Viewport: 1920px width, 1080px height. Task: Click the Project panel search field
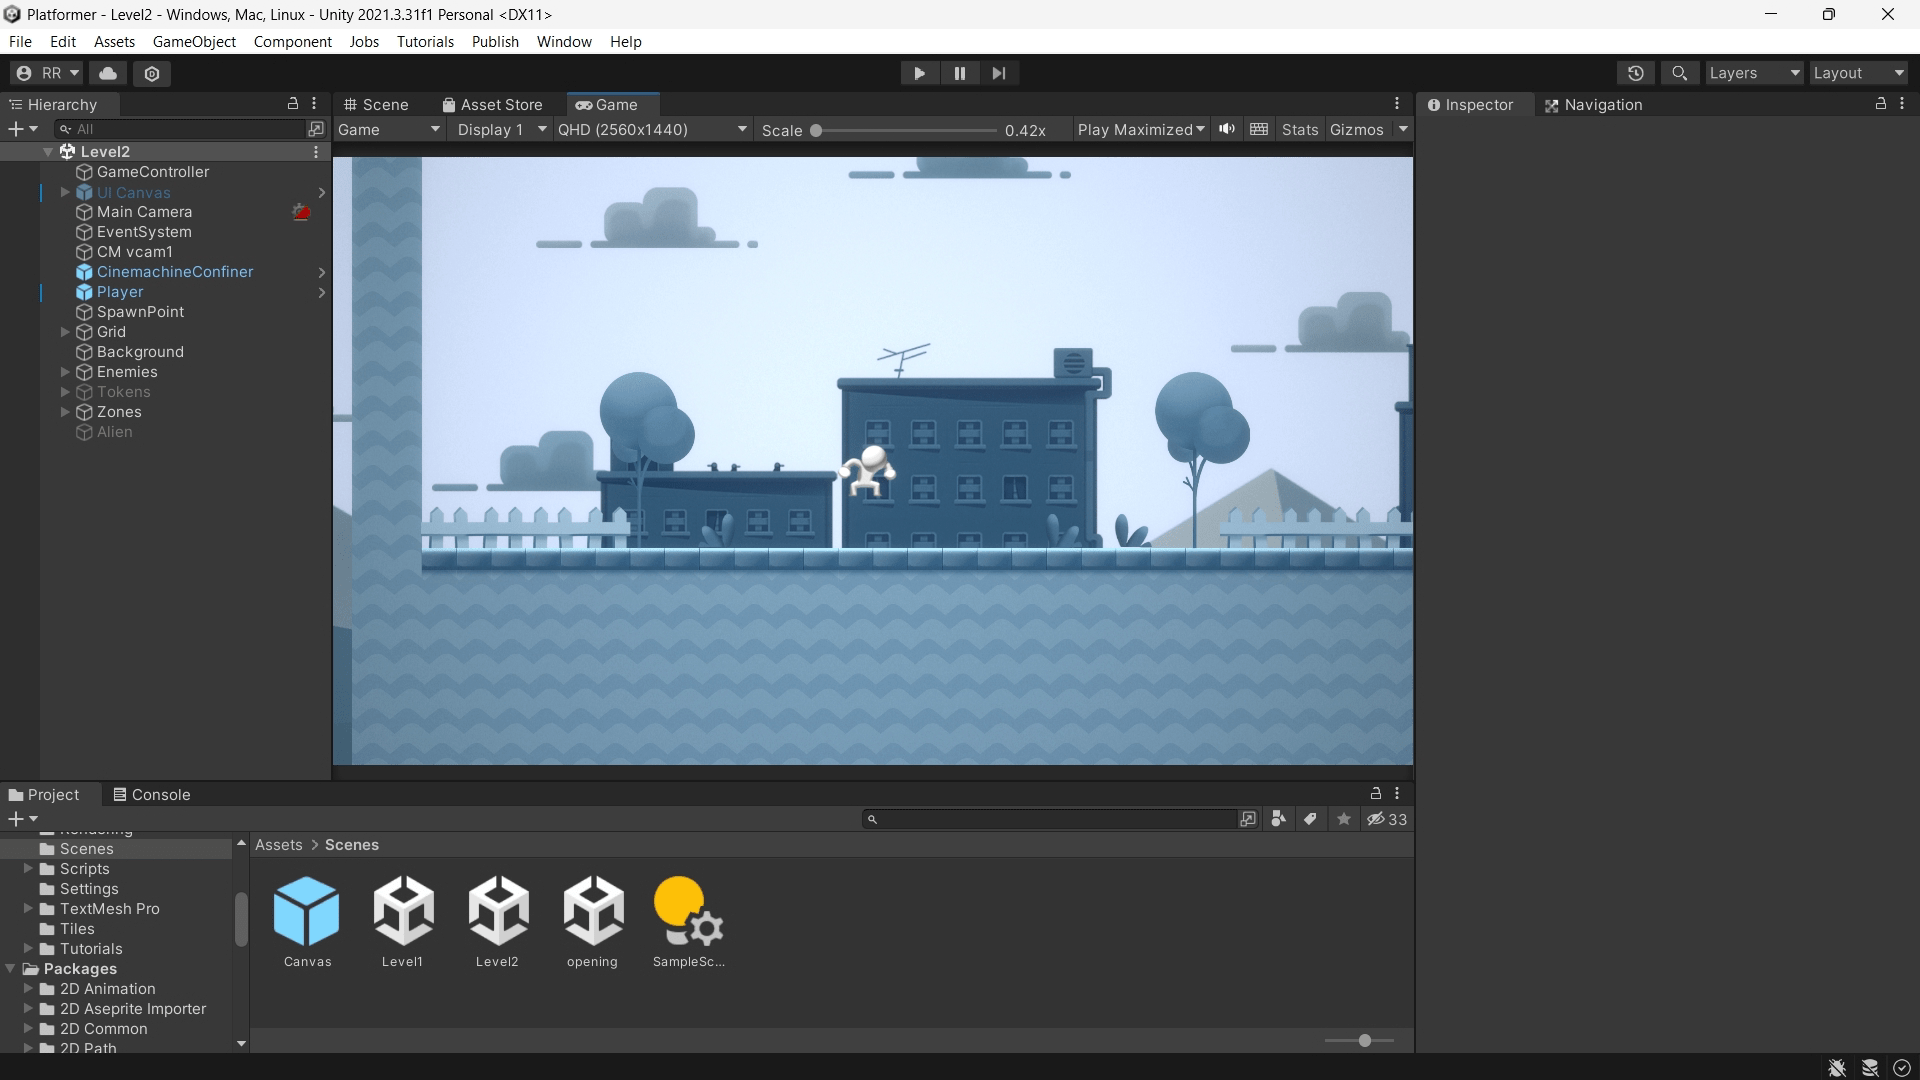pos(1050,819)
